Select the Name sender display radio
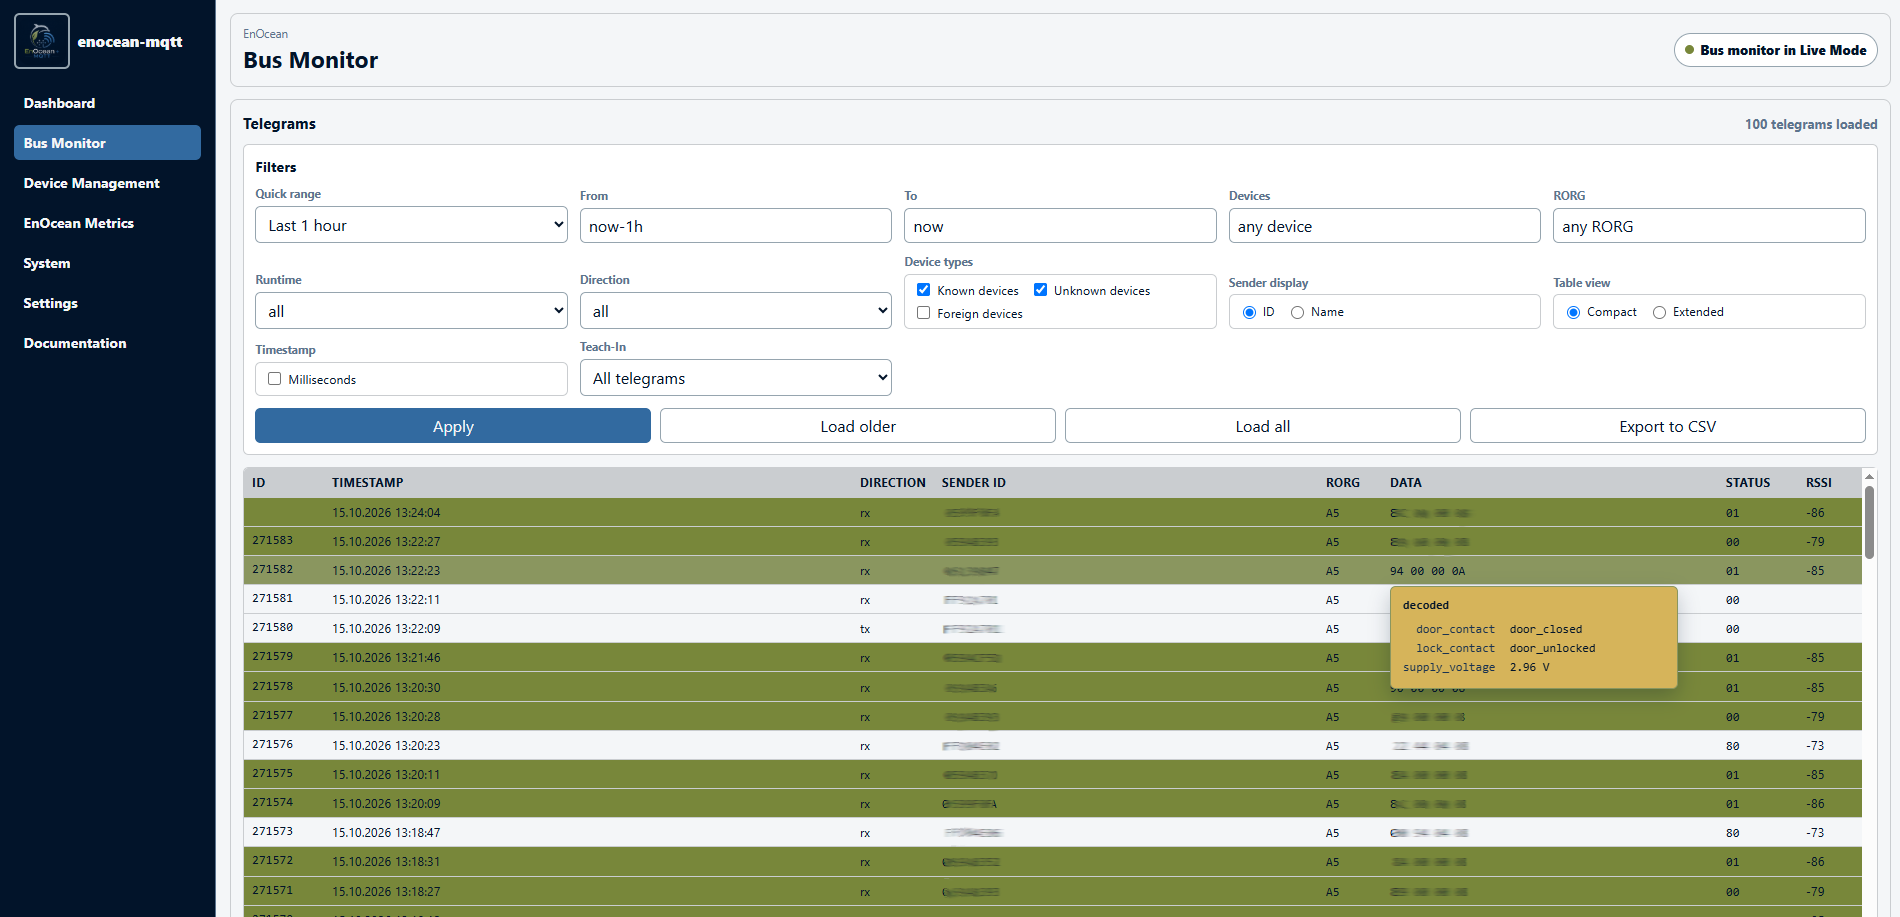The width and height of the screenshot is (1900, 917). (1298, 312)
